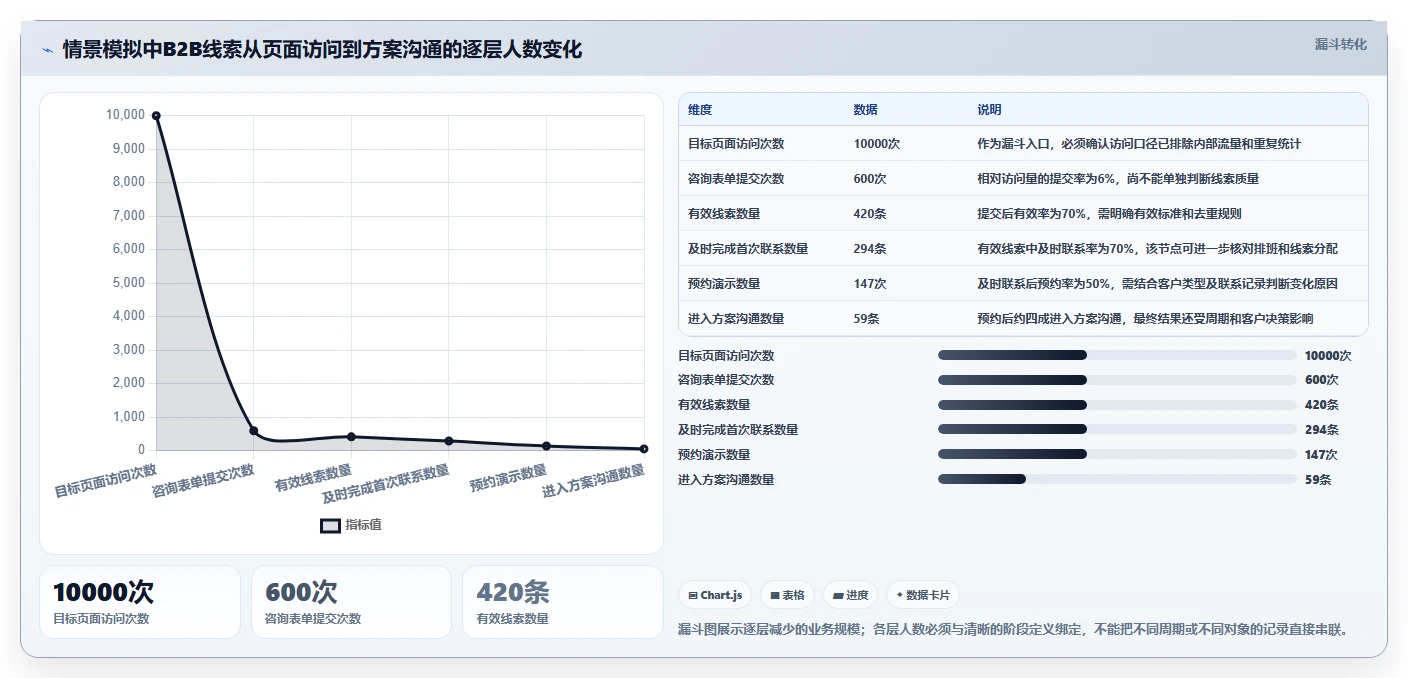Viewport: 1408px width, 678px height.
Task: Click the progress bar for 预约演示数量
Action: coord(1117,455)
